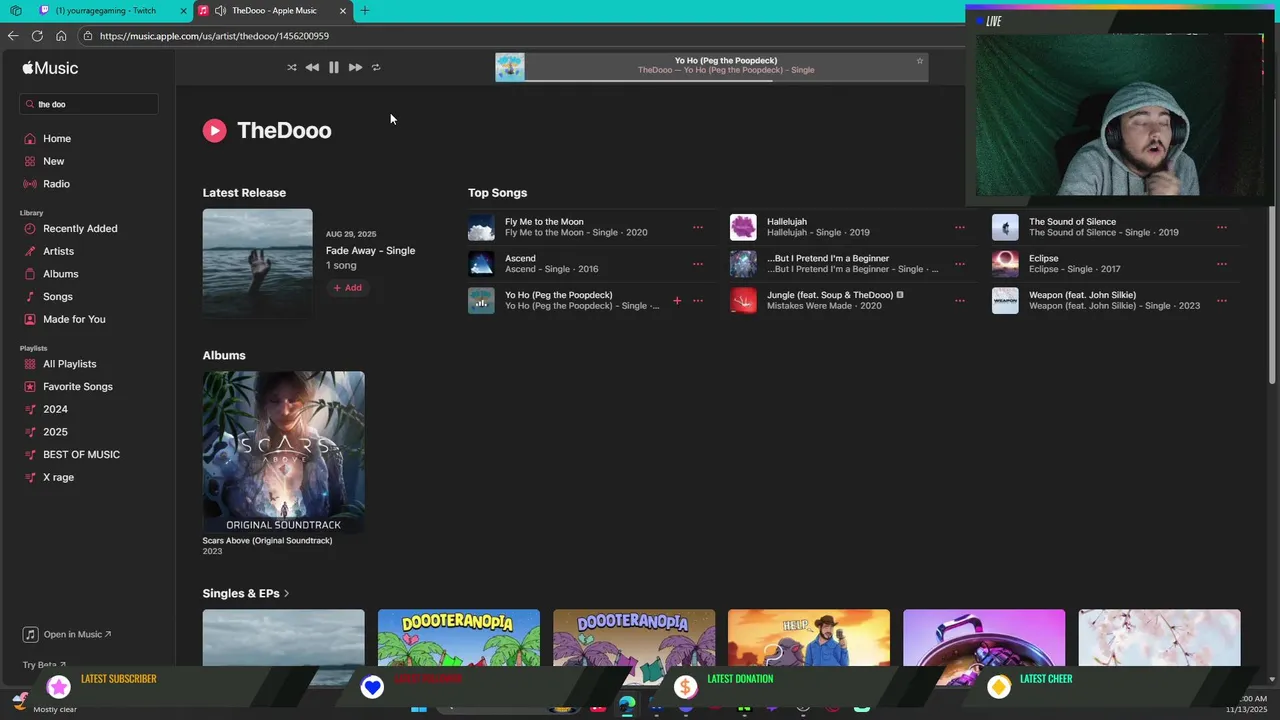Play the Eclipse song artwork
This screenshot has height=720, width=1280.
click(x=1005, y=264)
